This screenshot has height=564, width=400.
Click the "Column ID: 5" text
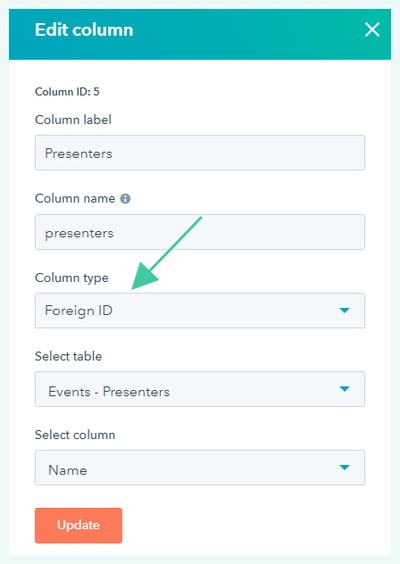pos(67,92)
